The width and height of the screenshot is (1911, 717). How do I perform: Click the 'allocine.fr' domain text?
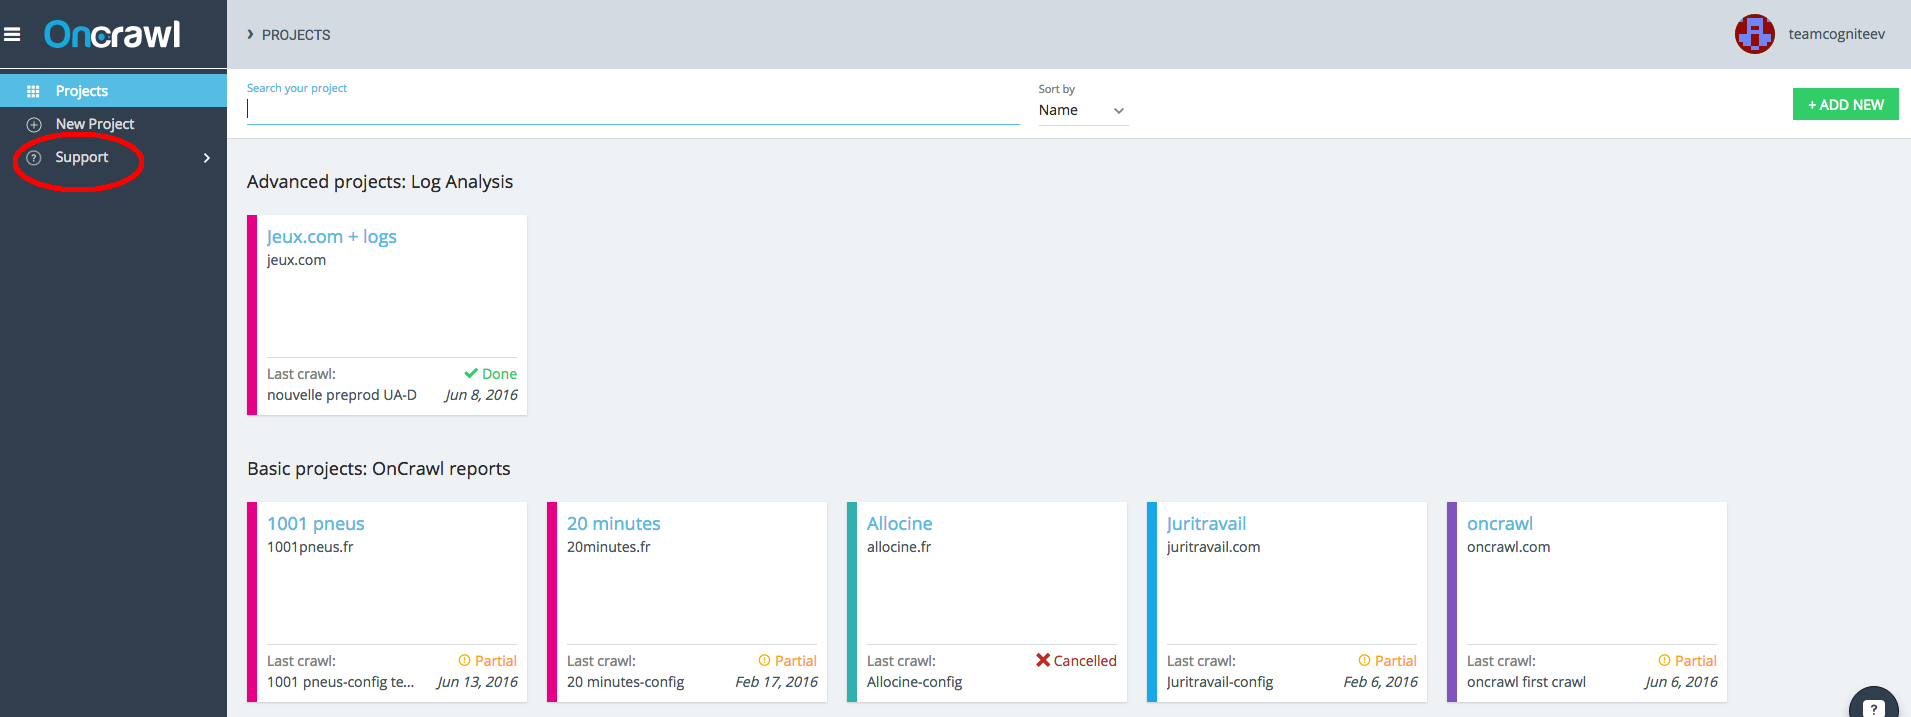pyautogui.click(x=899, y=547)
